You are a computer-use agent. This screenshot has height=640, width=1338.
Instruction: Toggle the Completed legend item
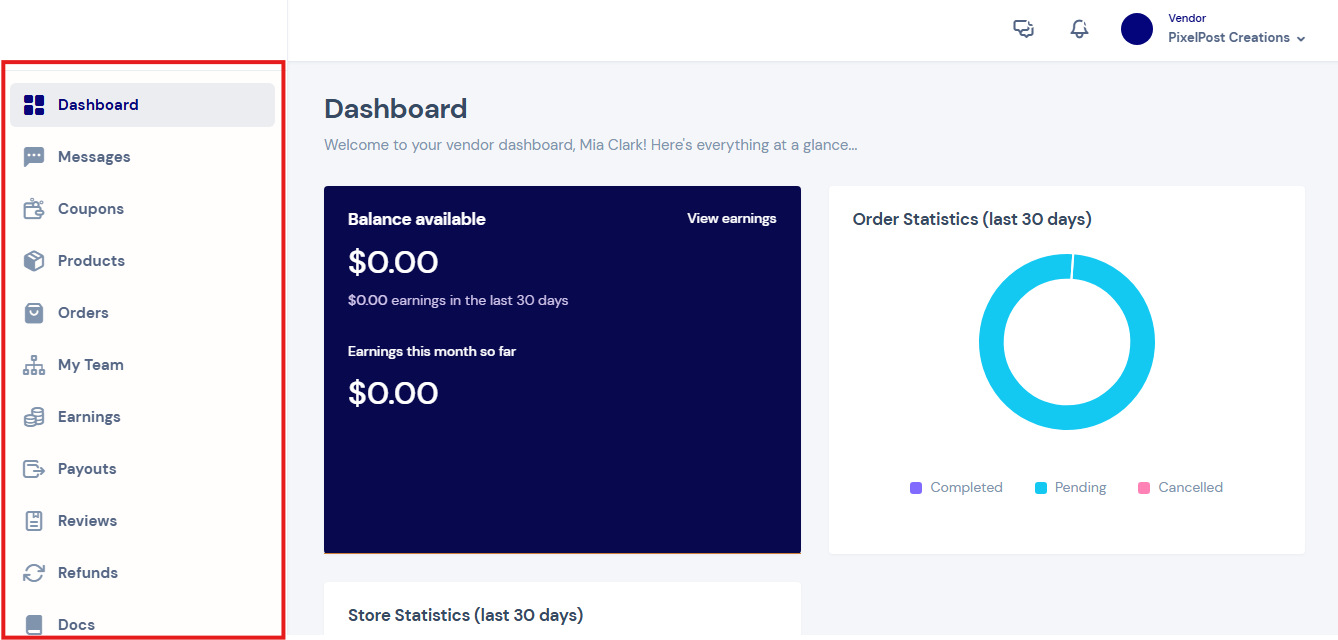coord(956,488)
